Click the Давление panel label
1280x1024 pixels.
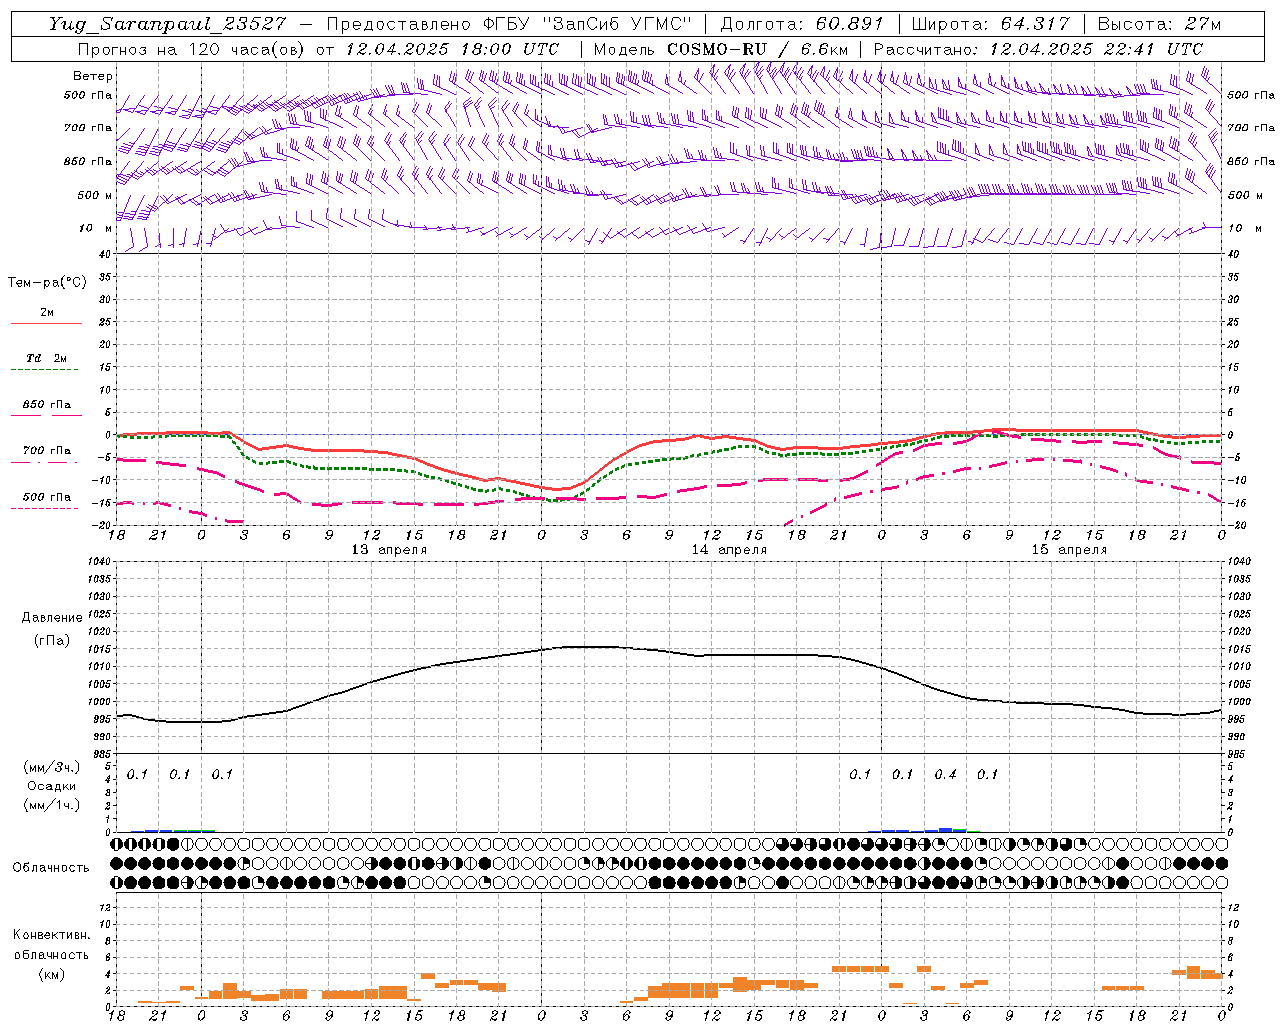point(51,618)
